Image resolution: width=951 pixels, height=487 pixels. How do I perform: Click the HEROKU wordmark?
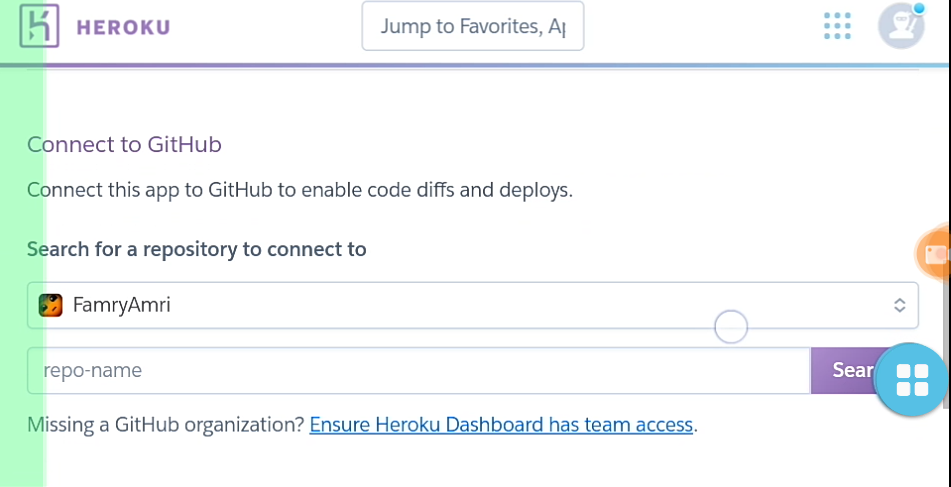123,27
